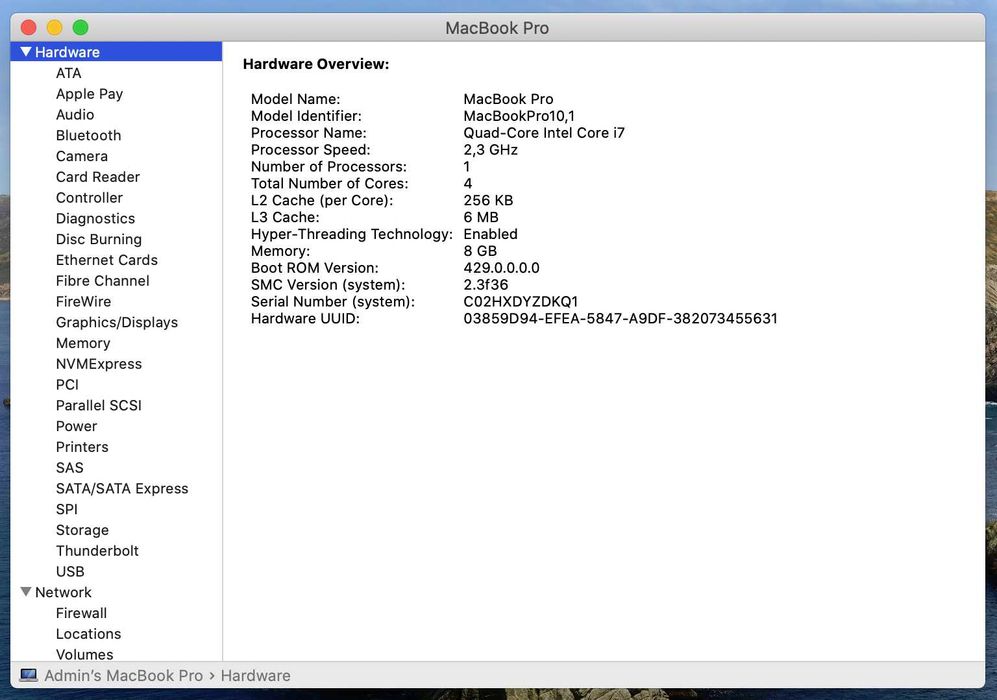The height and width of the screenshot is (700, 997).
Task: Select Memory in the sidebar
Action: click(x=83, y=343)
